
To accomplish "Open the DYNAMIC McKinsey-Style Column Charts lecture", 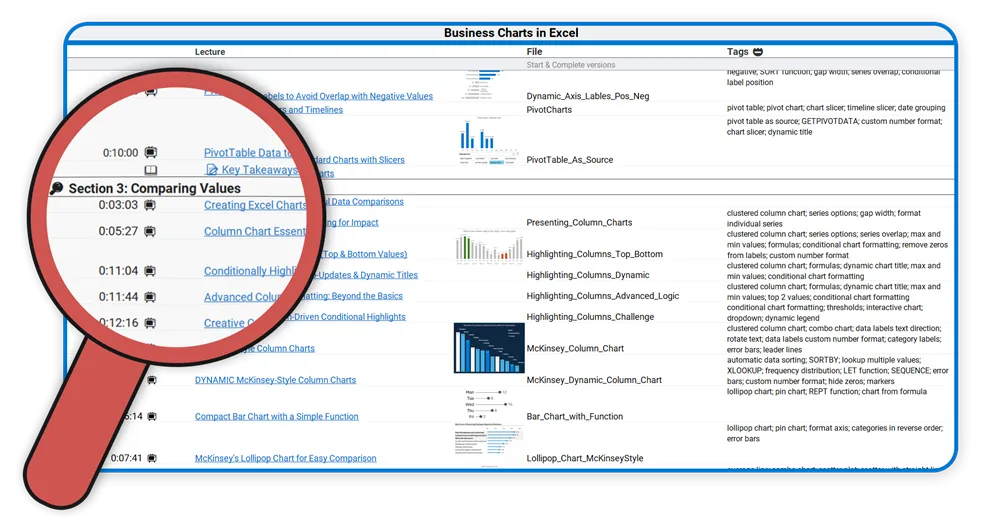I will [x=275, y=380].
